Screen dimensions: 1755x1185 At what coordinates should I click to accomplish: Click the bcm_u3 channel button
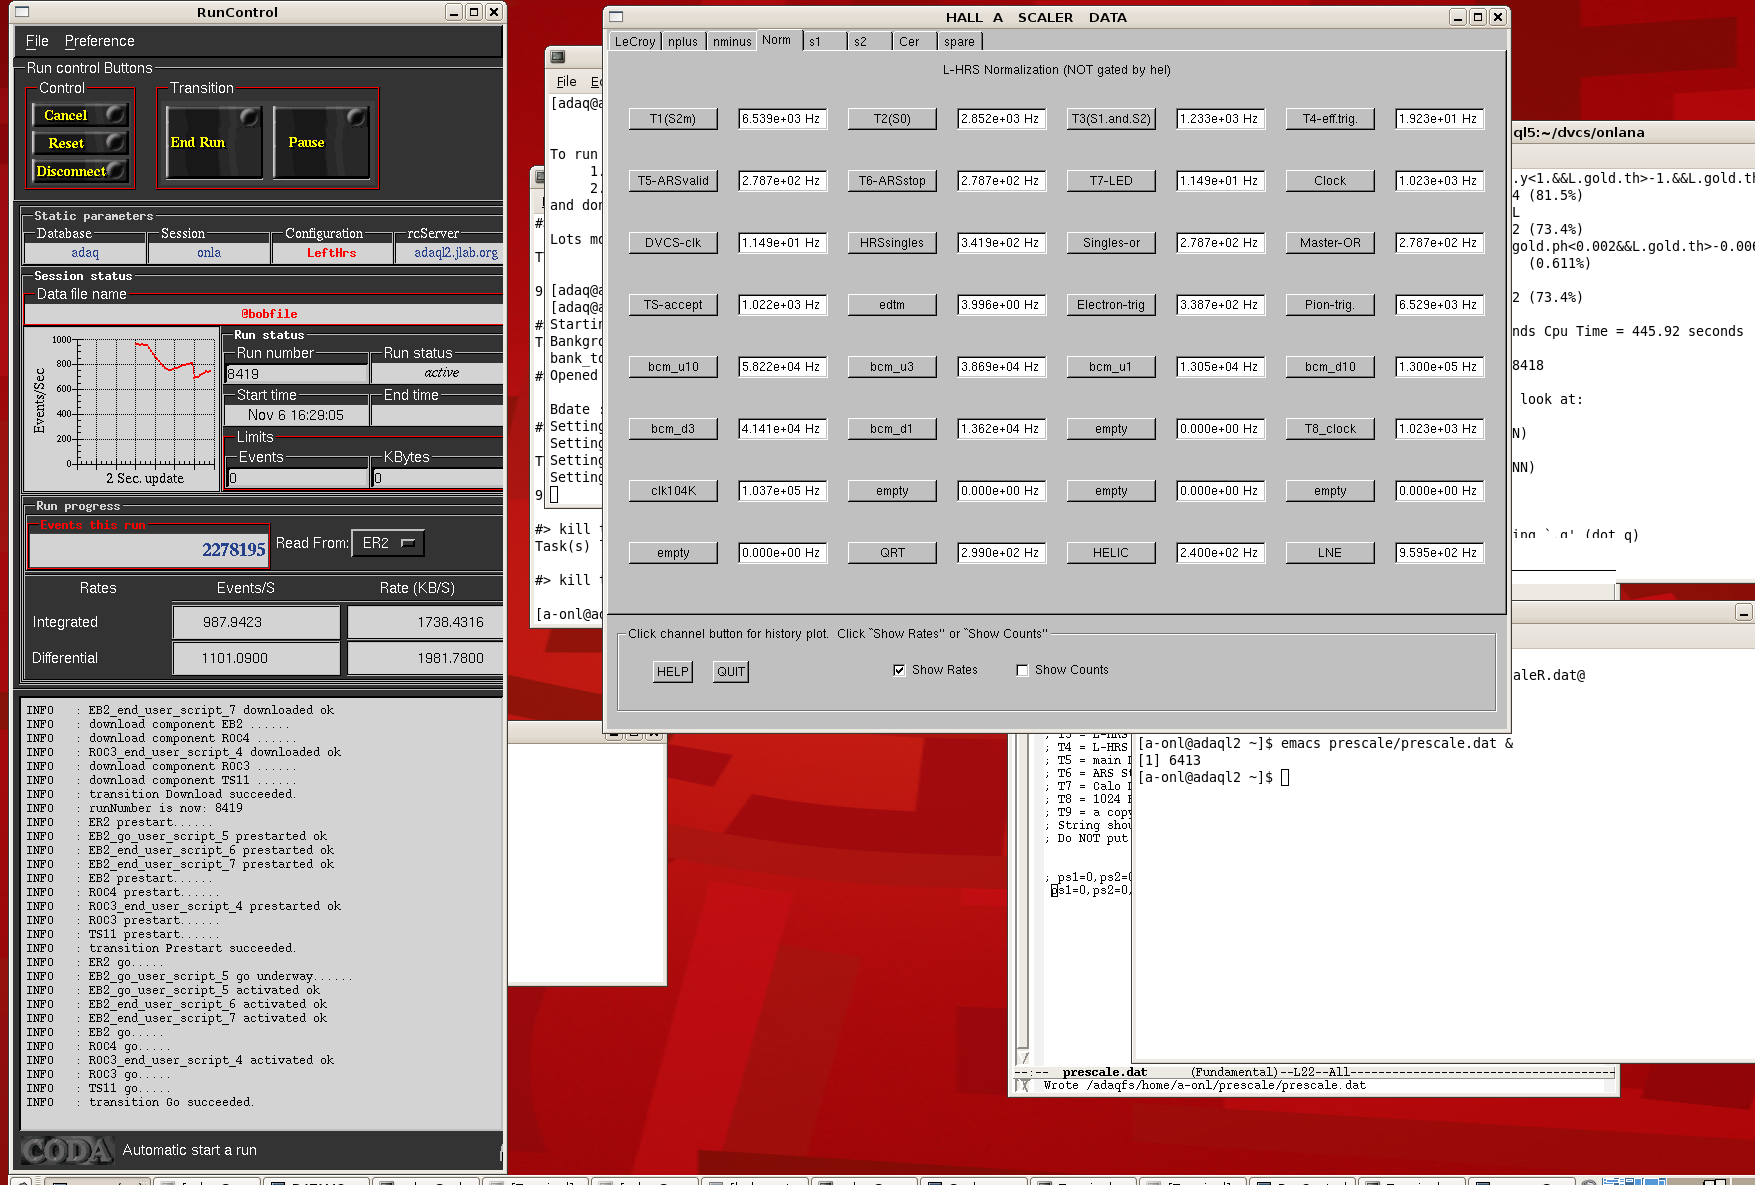(x=892, y=367)
